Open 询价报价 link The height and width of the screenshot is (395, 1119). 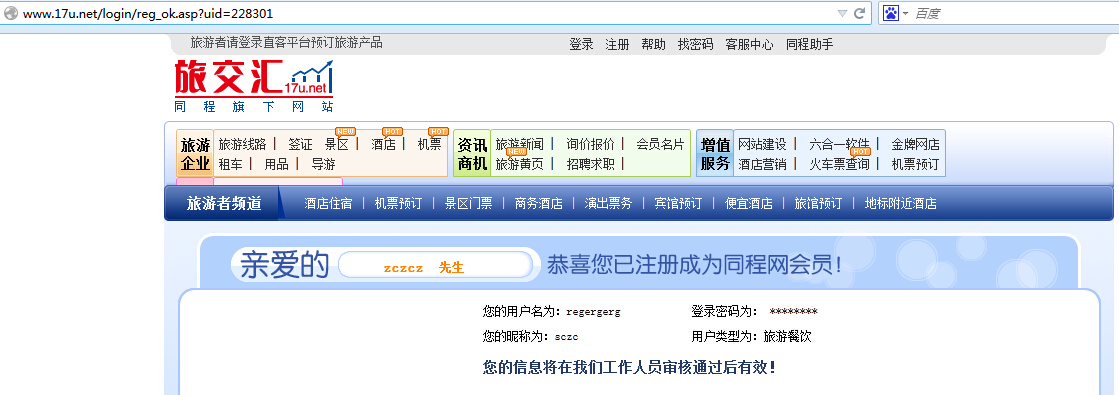(590, 144)
